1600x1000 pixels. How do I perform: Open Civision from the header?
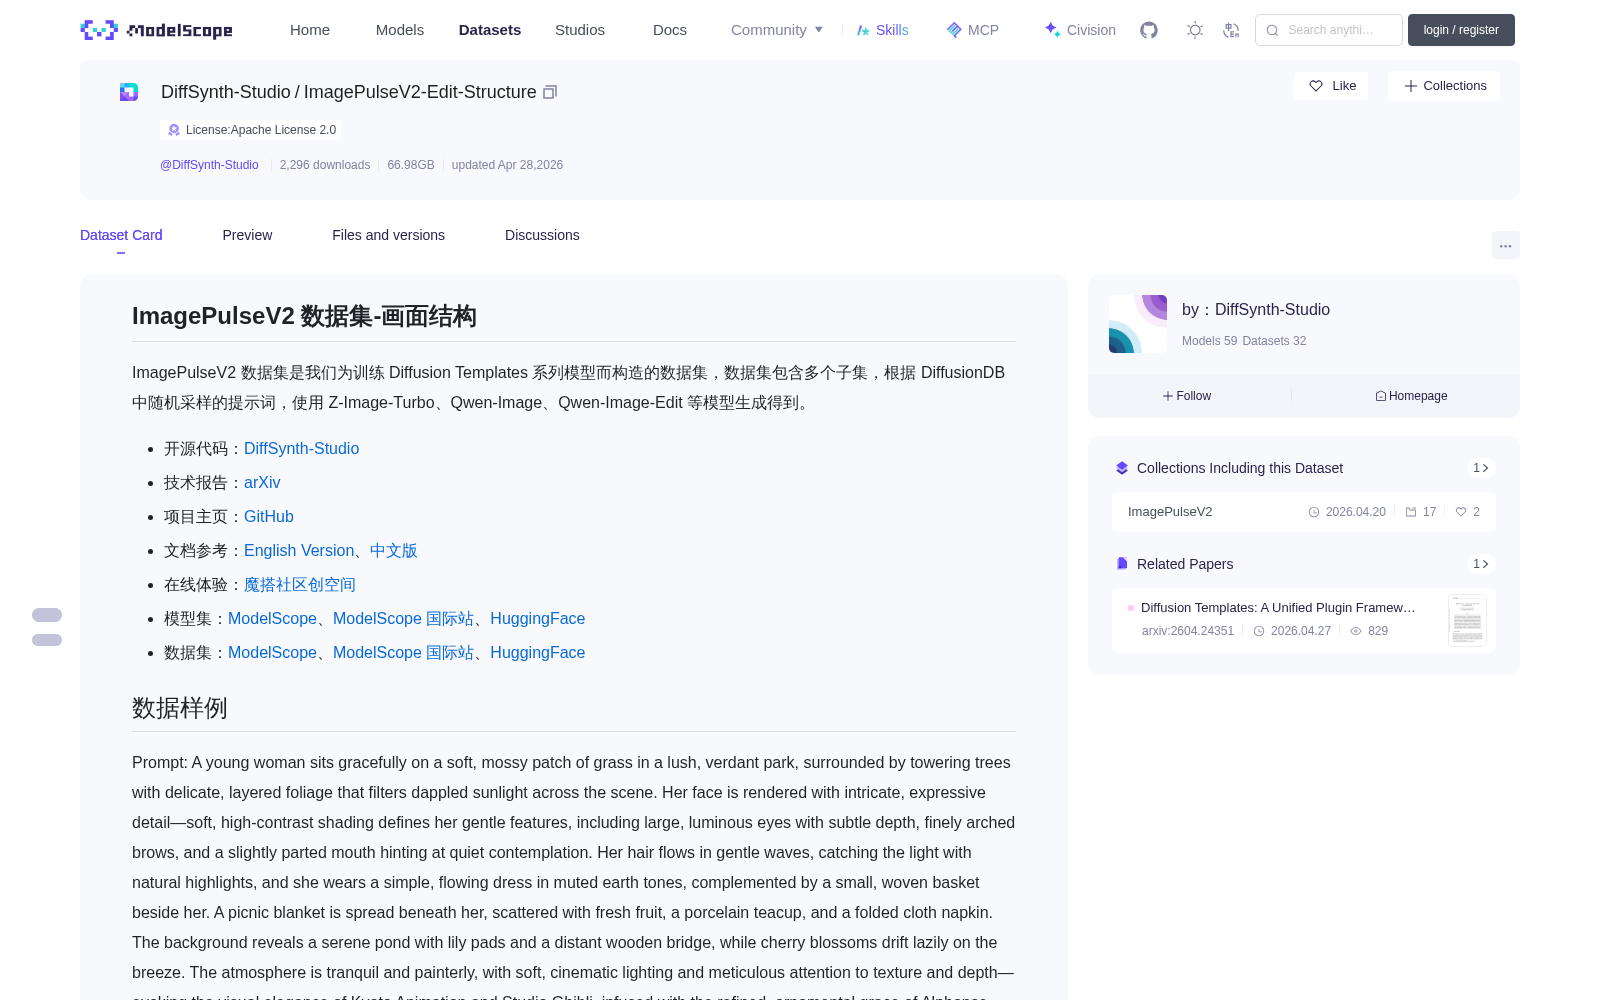click(1080, 30)
